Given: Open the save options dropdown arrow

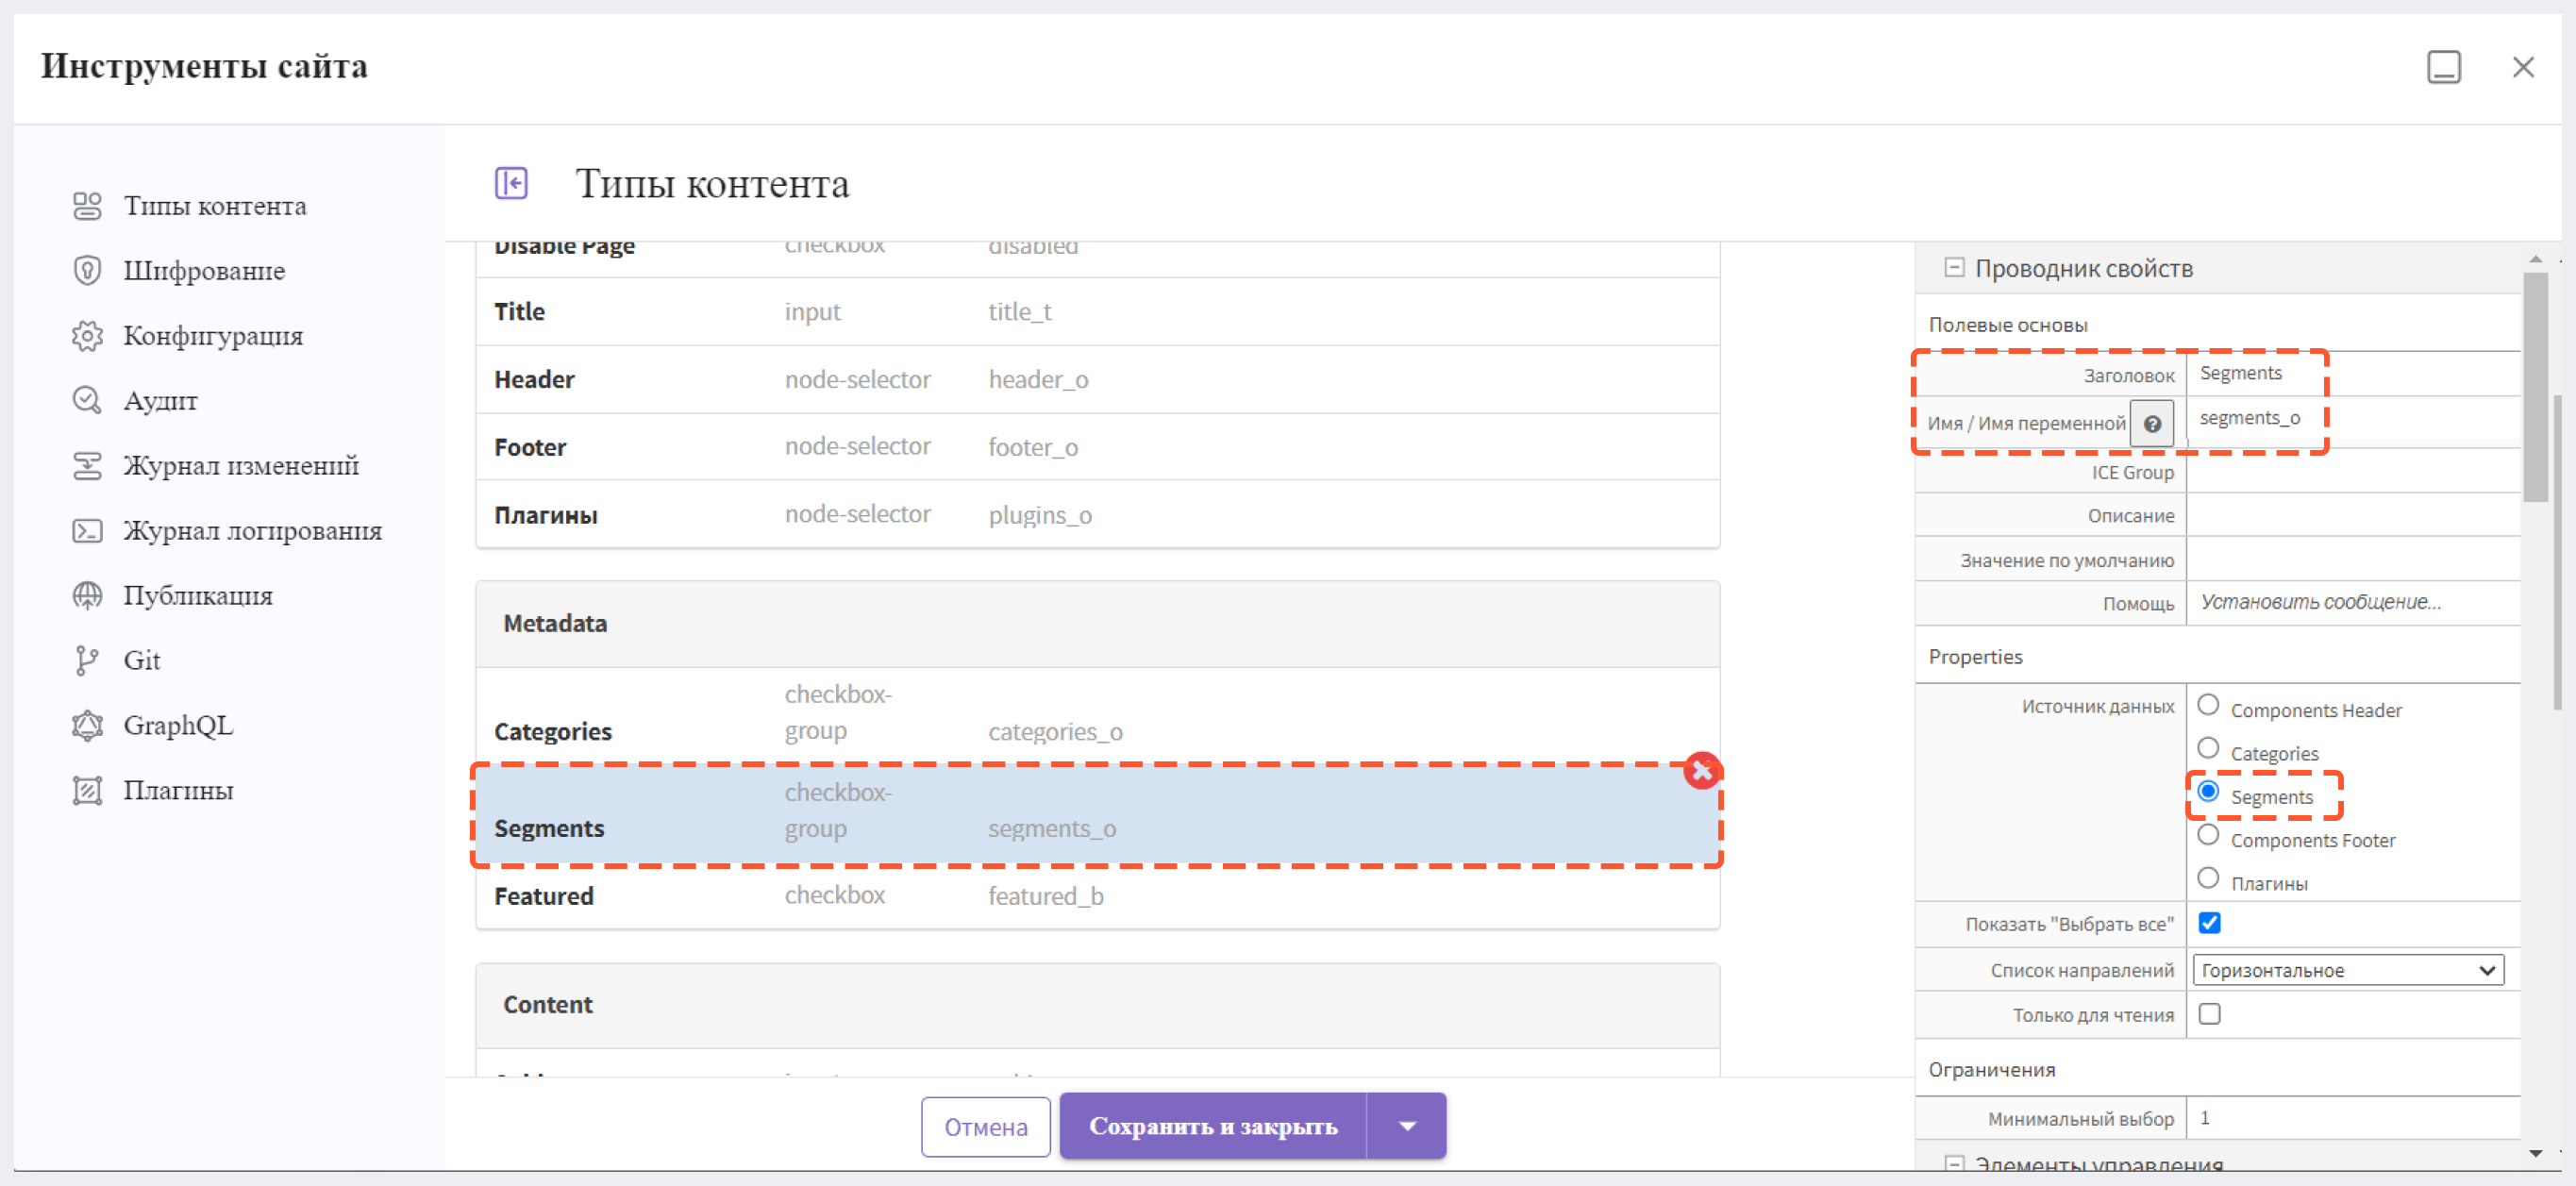Looking at the screenshot, I should click(x=1406, y=1126).
